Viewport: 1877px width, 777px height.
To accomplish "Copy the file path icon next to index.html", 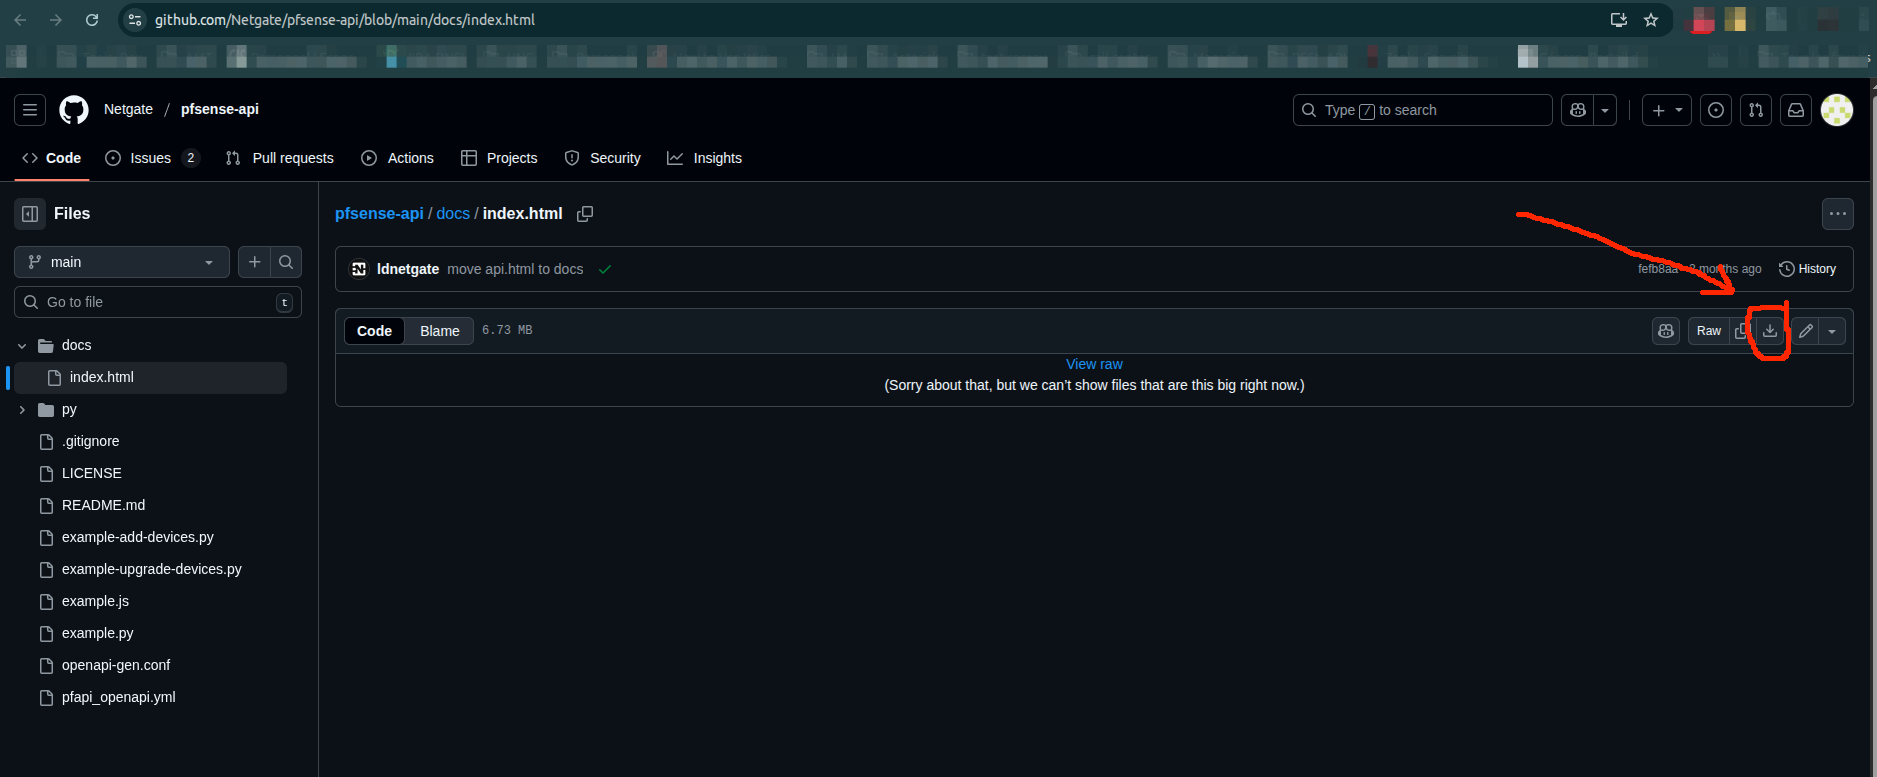I will click(x=585, y=214).
